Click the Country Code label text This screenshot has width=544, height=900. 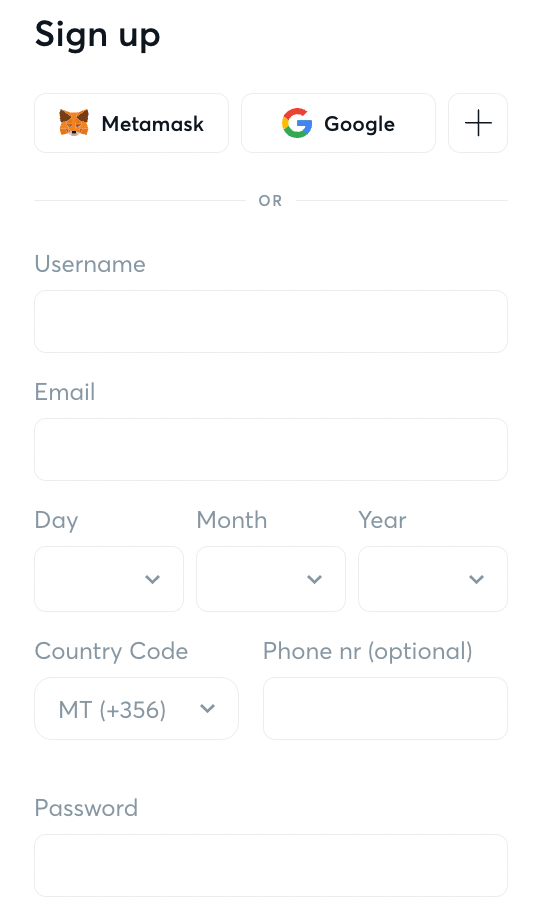click(x=111, y=651)
